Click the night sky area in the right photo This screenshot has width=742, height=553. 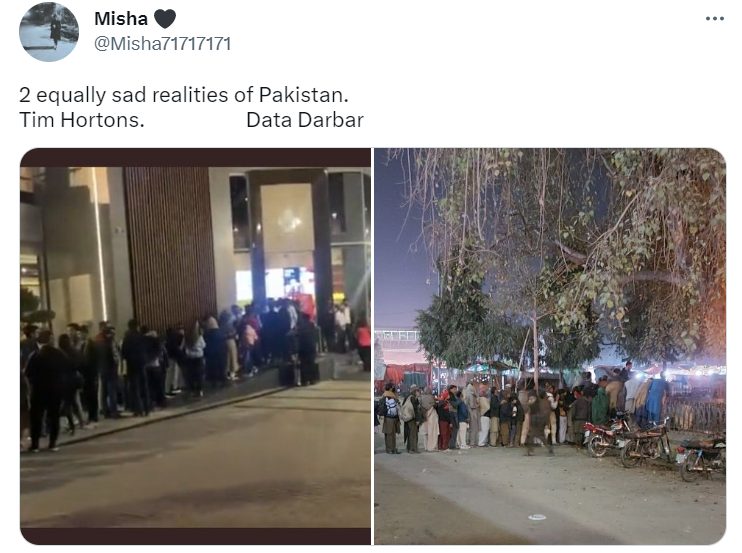click(400, 246)
